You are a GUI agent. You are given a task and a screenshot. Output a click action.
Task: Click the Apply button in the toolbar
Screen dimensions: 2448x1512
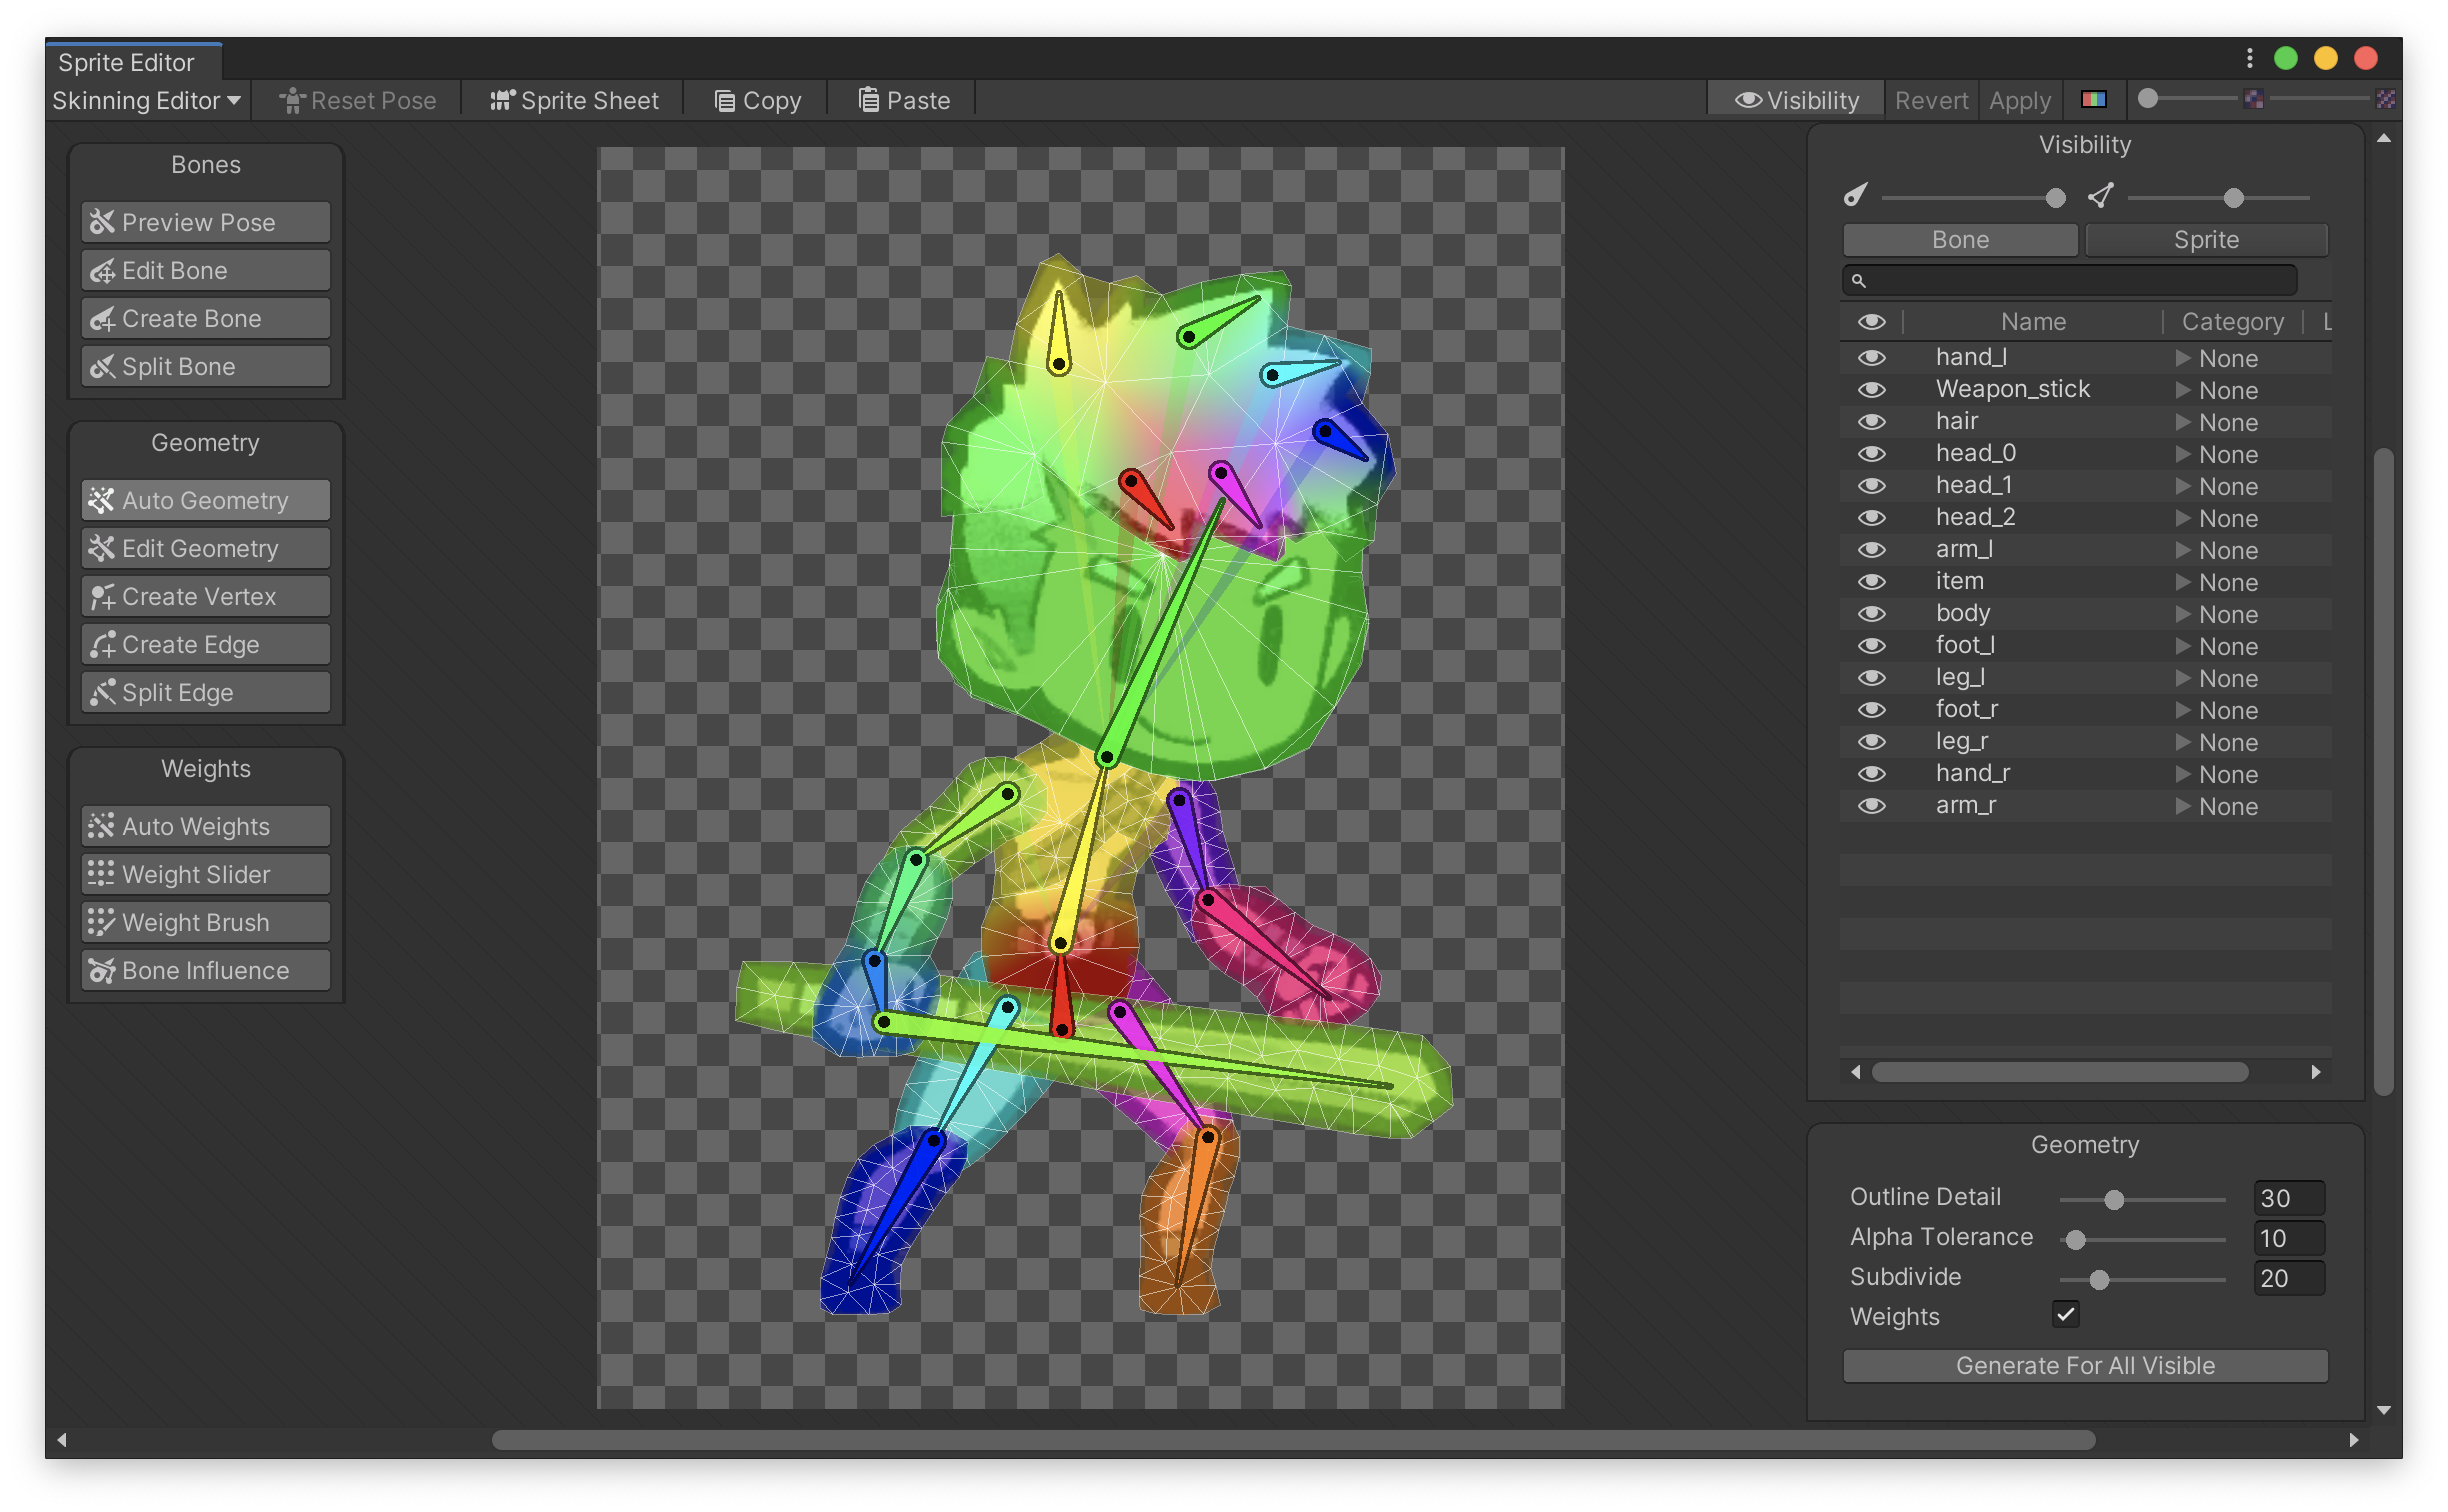point(2019,100)
